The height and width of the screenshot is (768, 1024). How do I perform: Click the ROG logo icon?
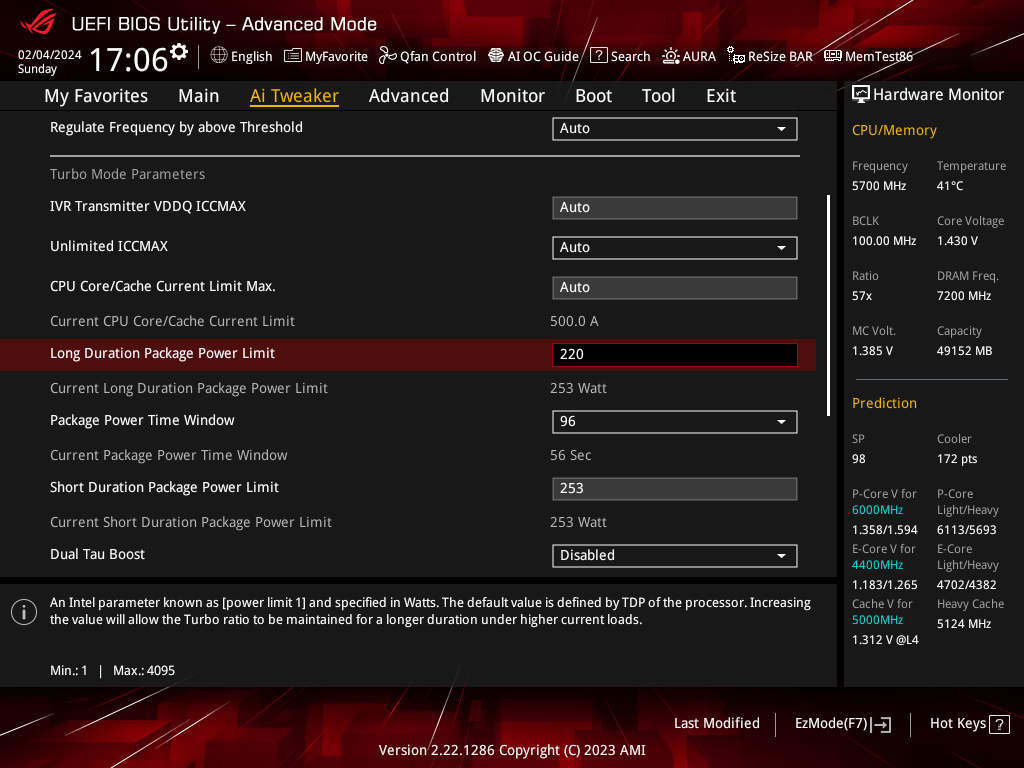click(x=38, y=24)
